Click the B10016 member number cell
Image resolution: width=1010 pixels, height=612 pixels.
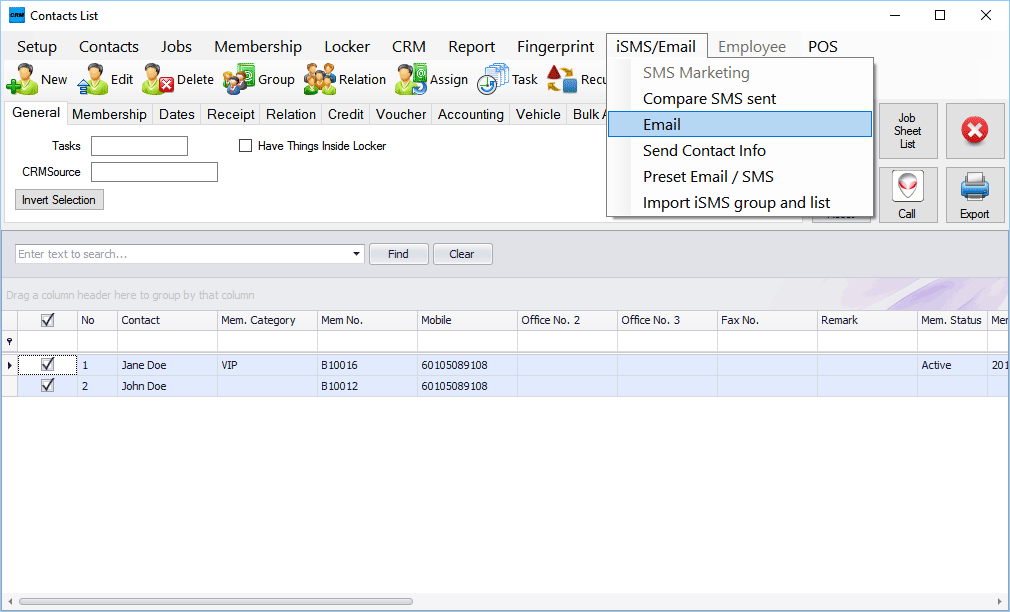tap(368, 365)
